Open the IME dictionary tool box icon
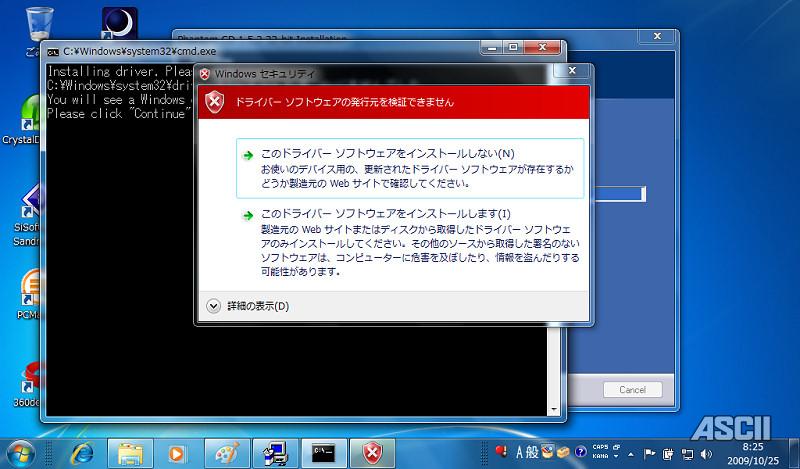 pos(563,452)
